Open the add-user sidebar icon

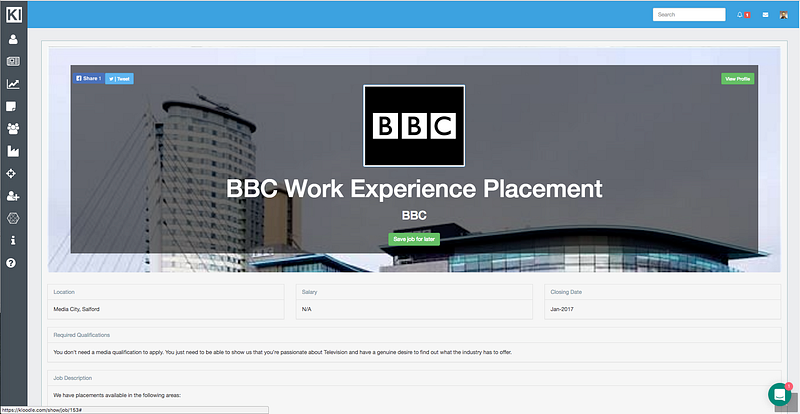[x=13, y=196]
